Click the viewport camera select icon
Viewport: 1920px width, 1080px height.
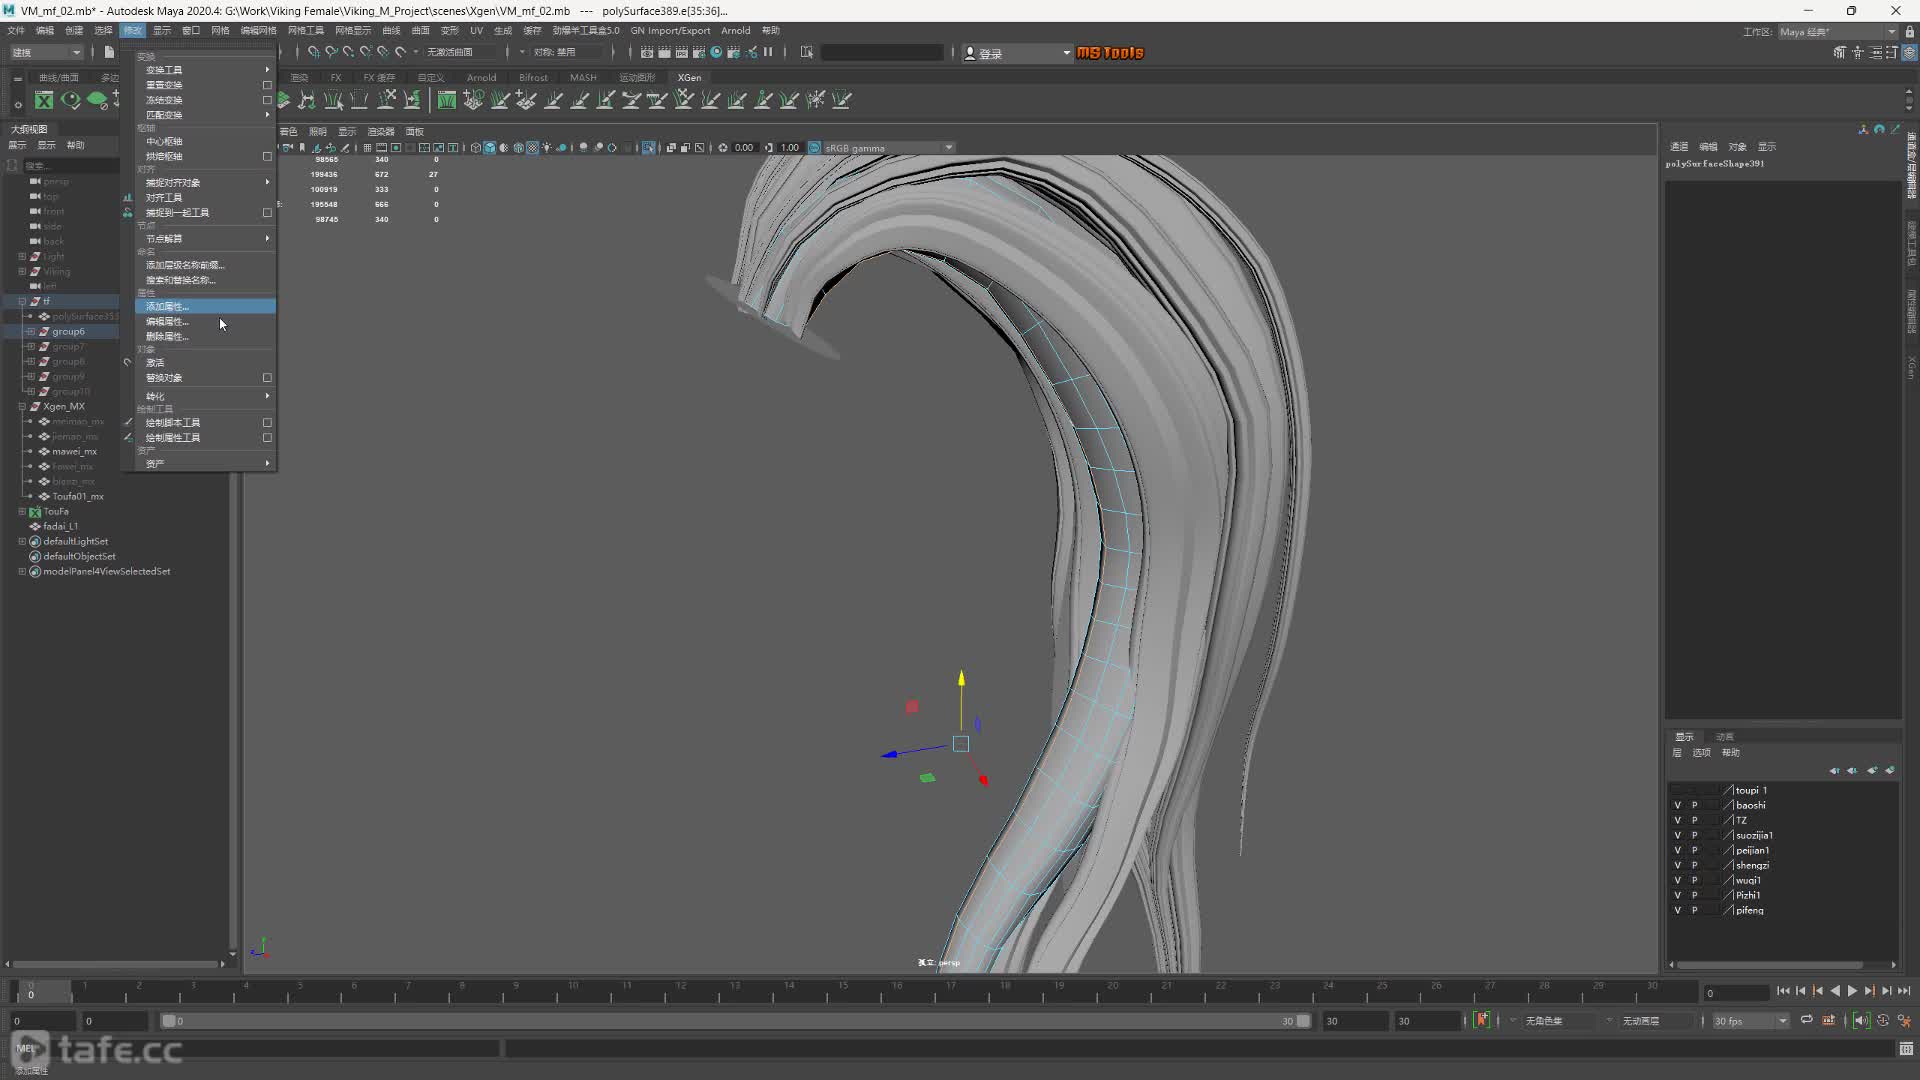pyautogui.click(x=288, y=148)
